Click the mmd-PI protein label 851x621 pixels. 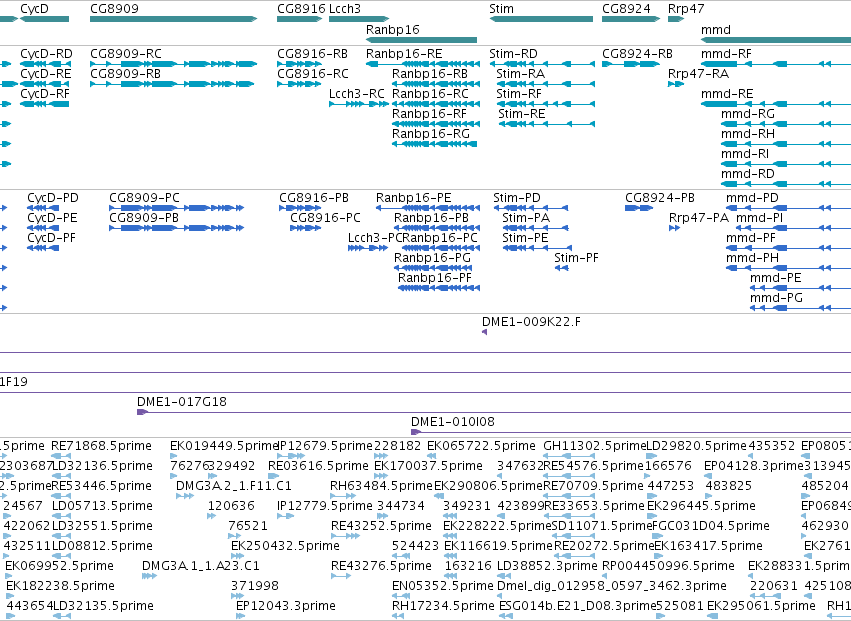(x=759, y=218)
